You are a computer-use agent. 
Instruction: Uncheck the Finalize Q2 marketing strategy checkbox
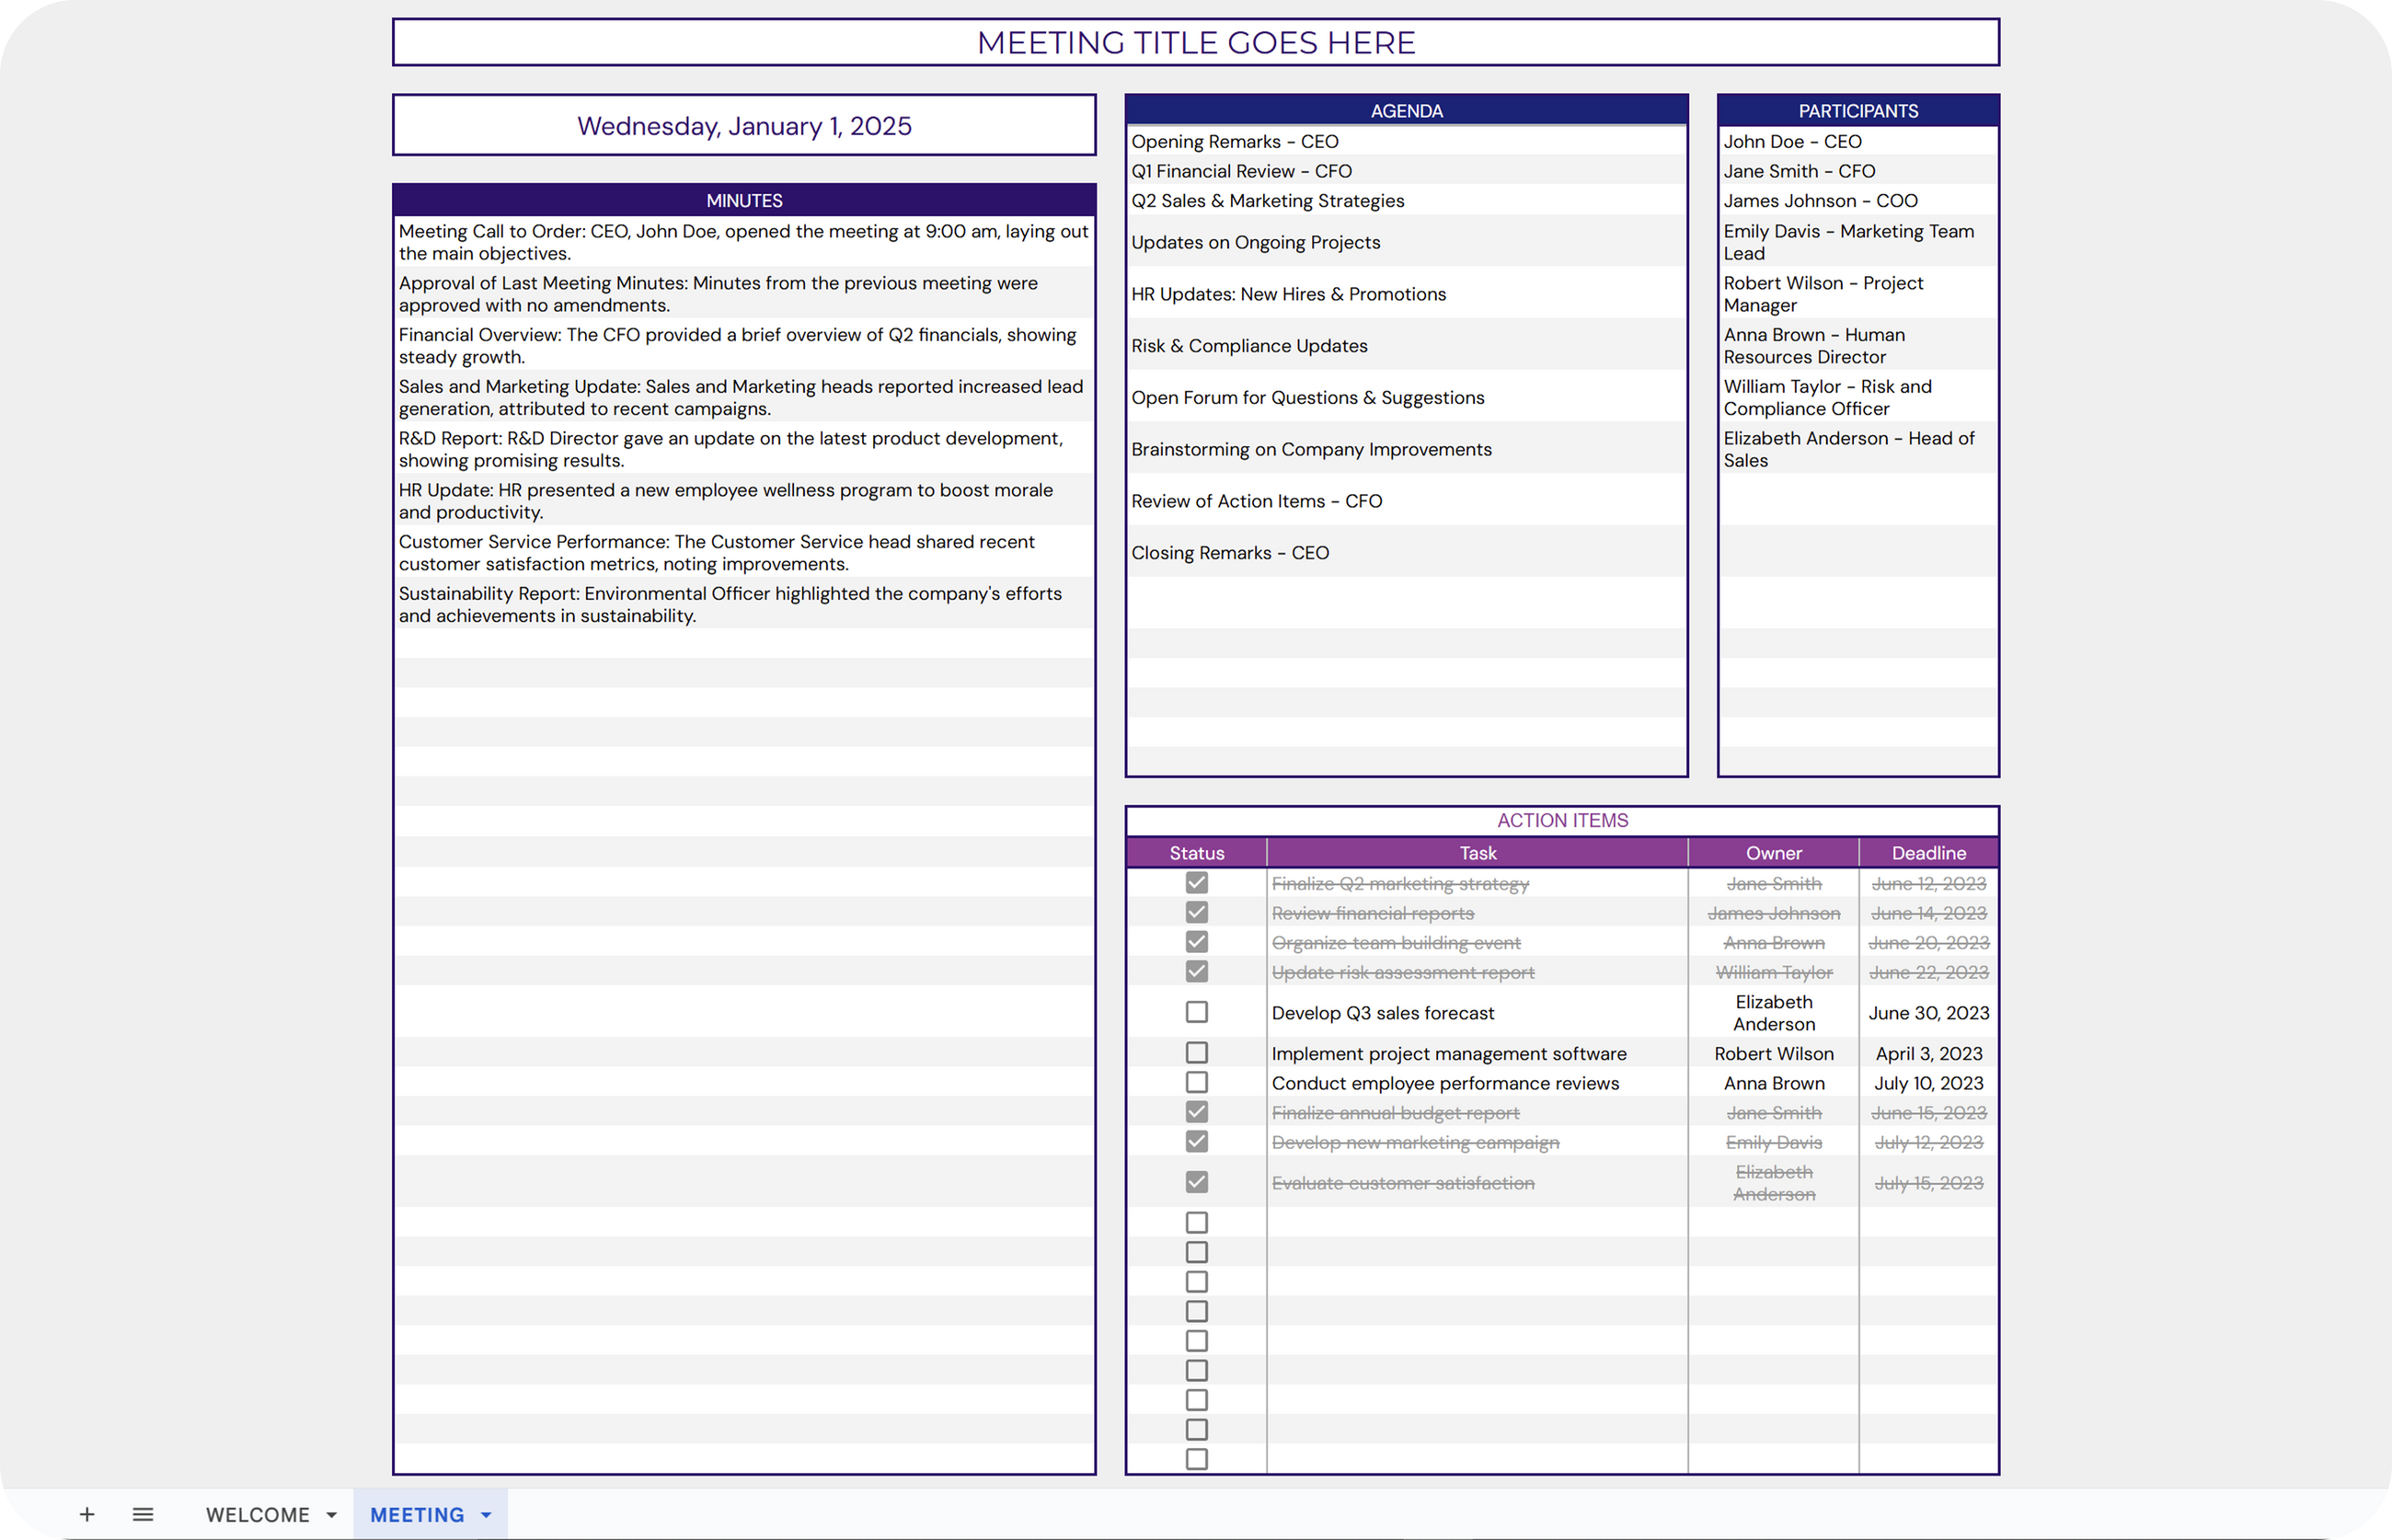tap(1196, 882)
